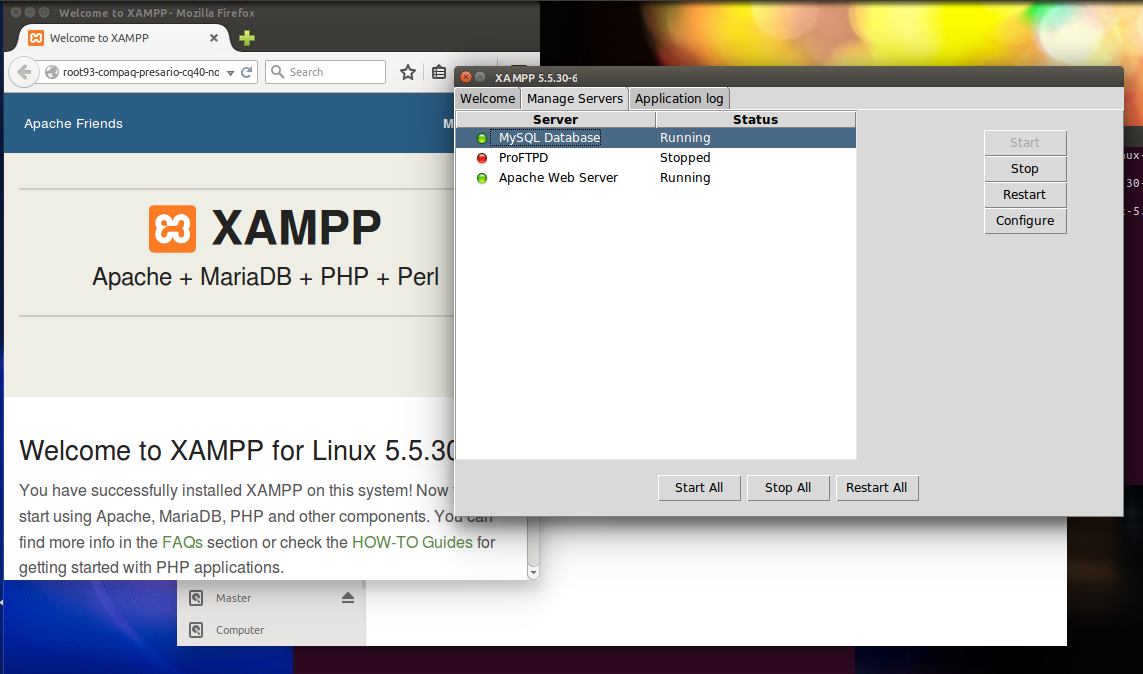Open the Application log tab
Viewport: 1143px width, 674px height.
679,98
